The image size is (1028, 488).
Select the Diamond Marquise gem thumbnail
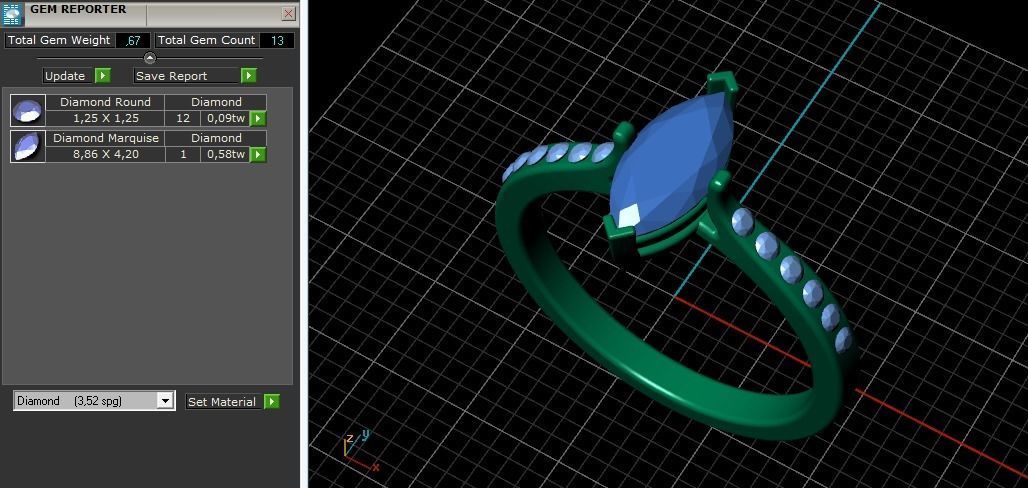pyautogui.click(x=28, y=146)
